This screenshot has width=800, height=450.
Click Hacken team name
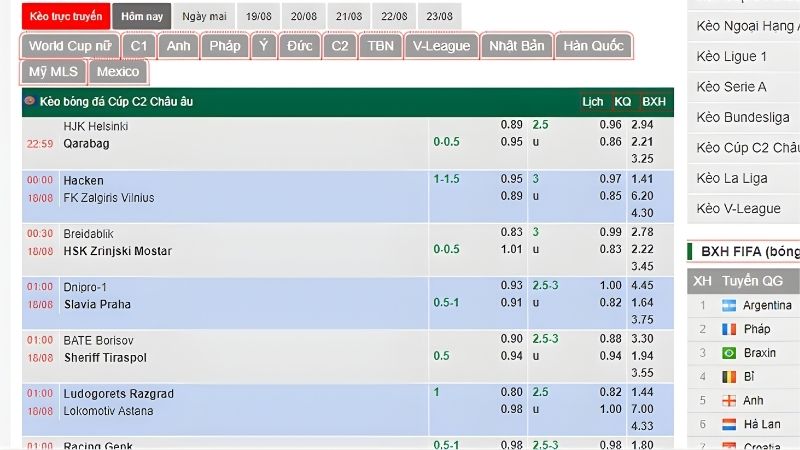pos(83,181)
